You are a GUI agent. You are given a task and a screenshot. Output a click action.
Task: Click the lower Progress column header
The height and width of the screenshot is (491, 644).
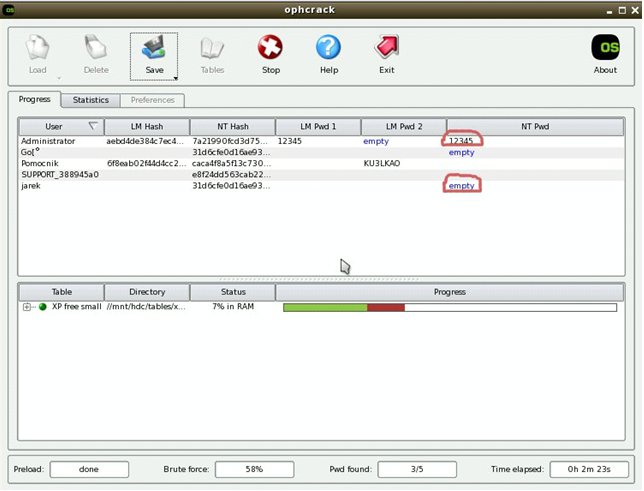(x=450, y=292)
